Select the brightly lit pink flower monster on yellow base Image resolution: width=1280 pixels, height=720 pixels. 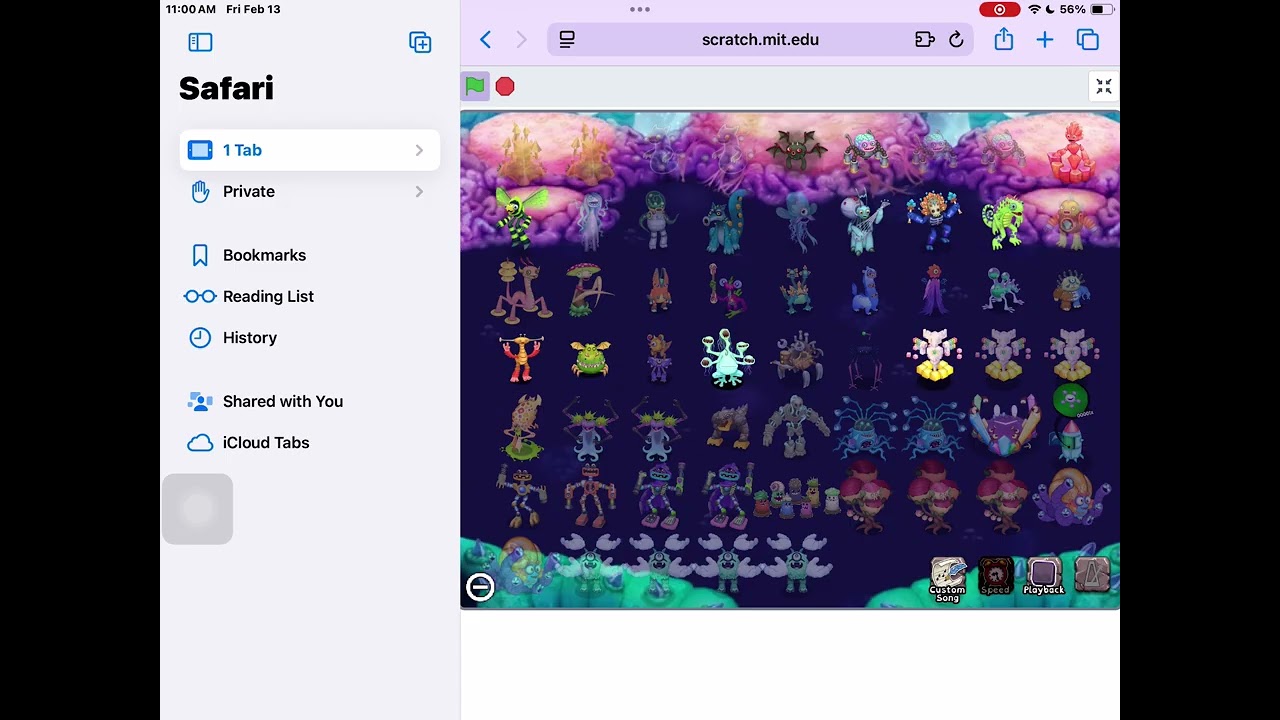point(934,356)
